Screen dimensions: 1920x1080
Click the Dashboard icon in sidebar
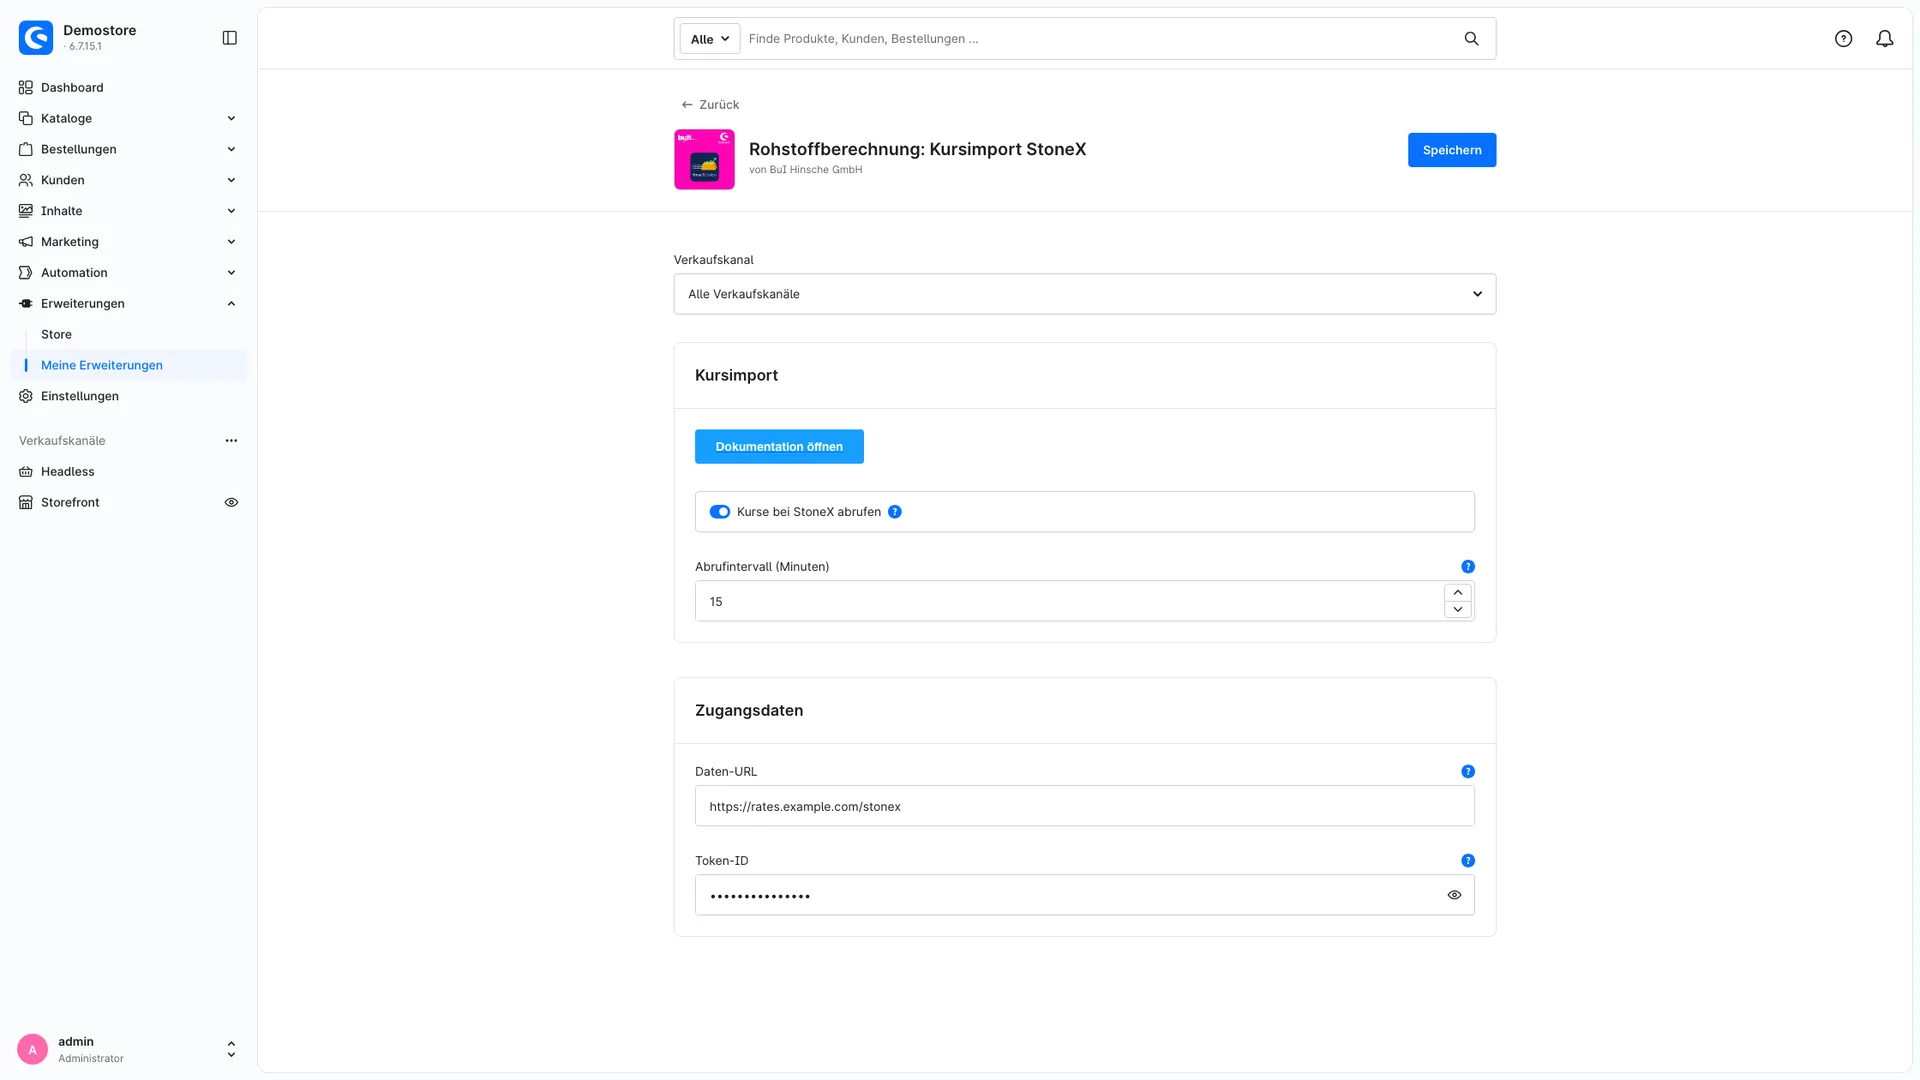[x=26, y=88]
